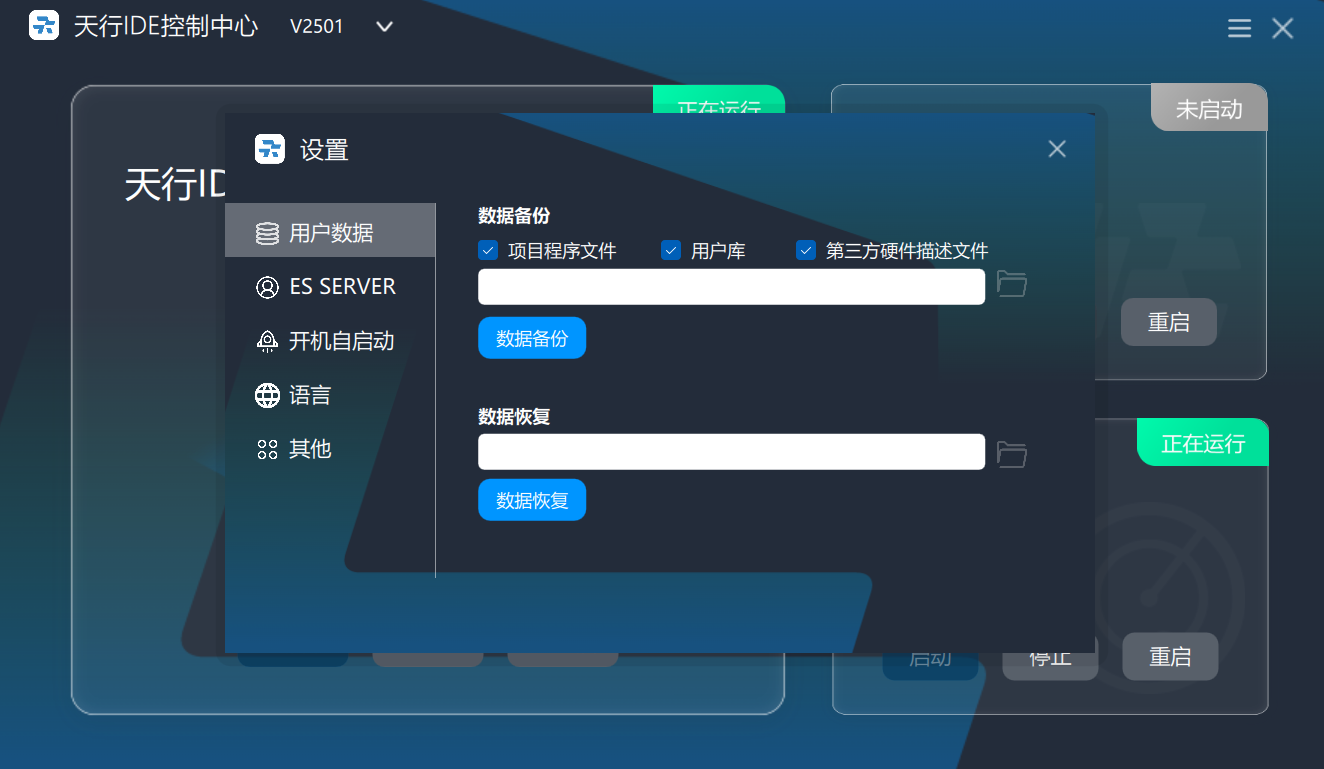Image resolution: width=1324 pixels, height=769 pixels.
Task: Click the restore path input field
Action: [x=731, y=452]
